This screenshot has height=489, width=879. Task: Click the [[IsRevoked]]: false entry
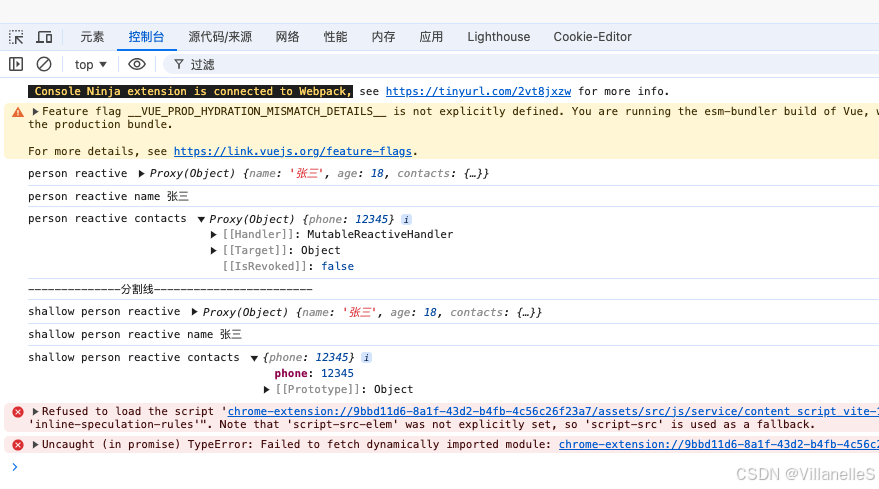[288, 266]
